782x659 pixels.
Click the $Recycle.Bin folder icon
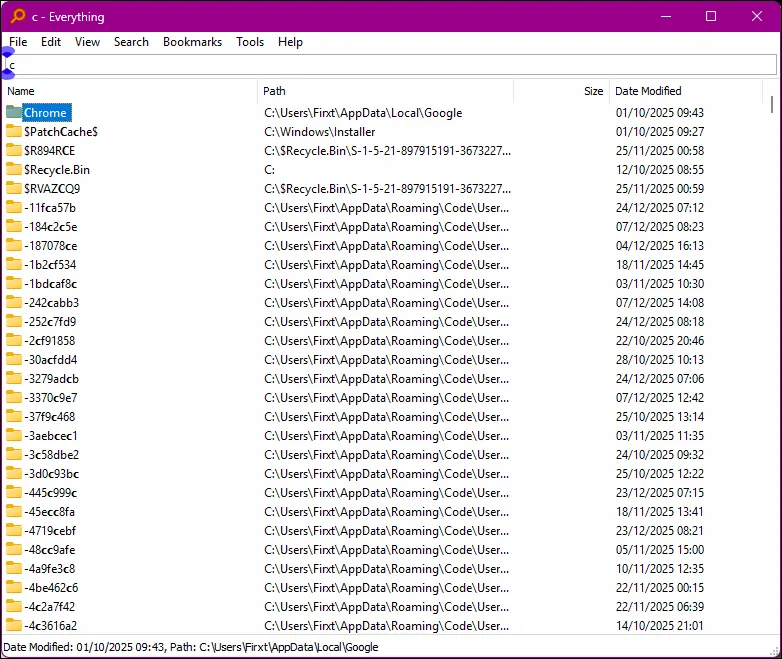(x=14, y=169)
